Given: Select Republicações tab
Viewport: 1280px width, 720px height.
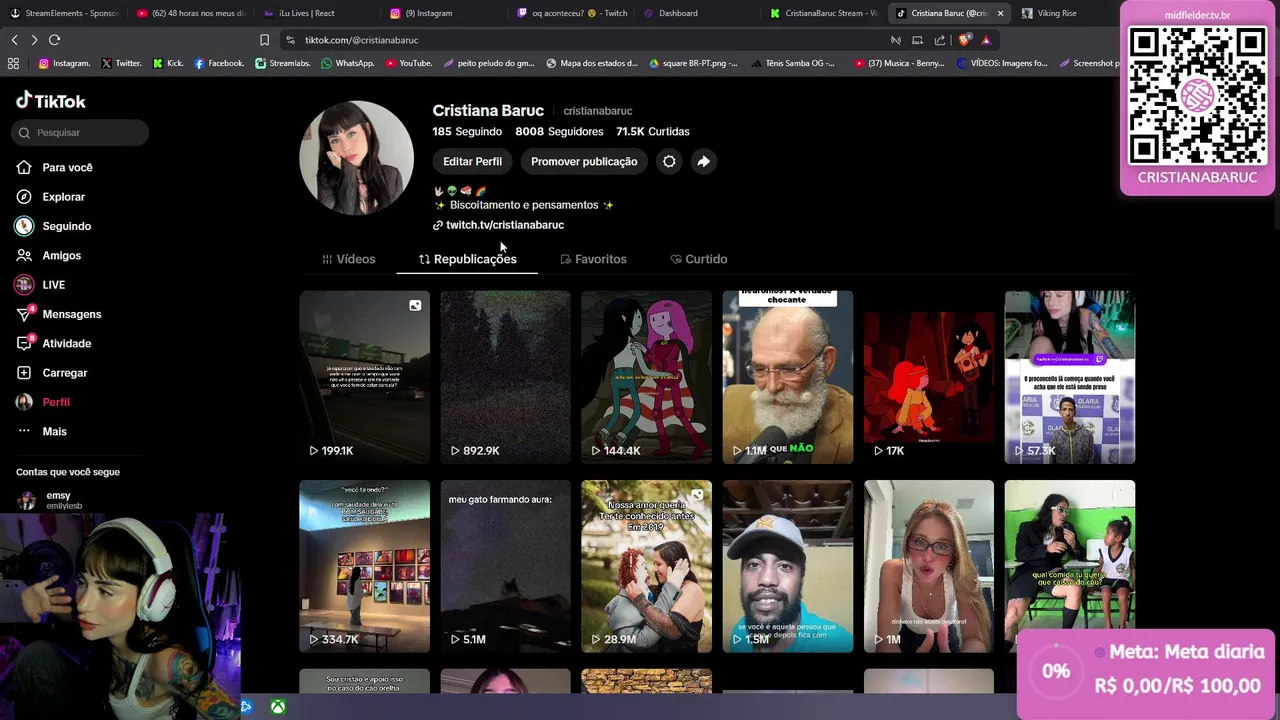Looking at the screenshot, I should (x=467, y=259).
